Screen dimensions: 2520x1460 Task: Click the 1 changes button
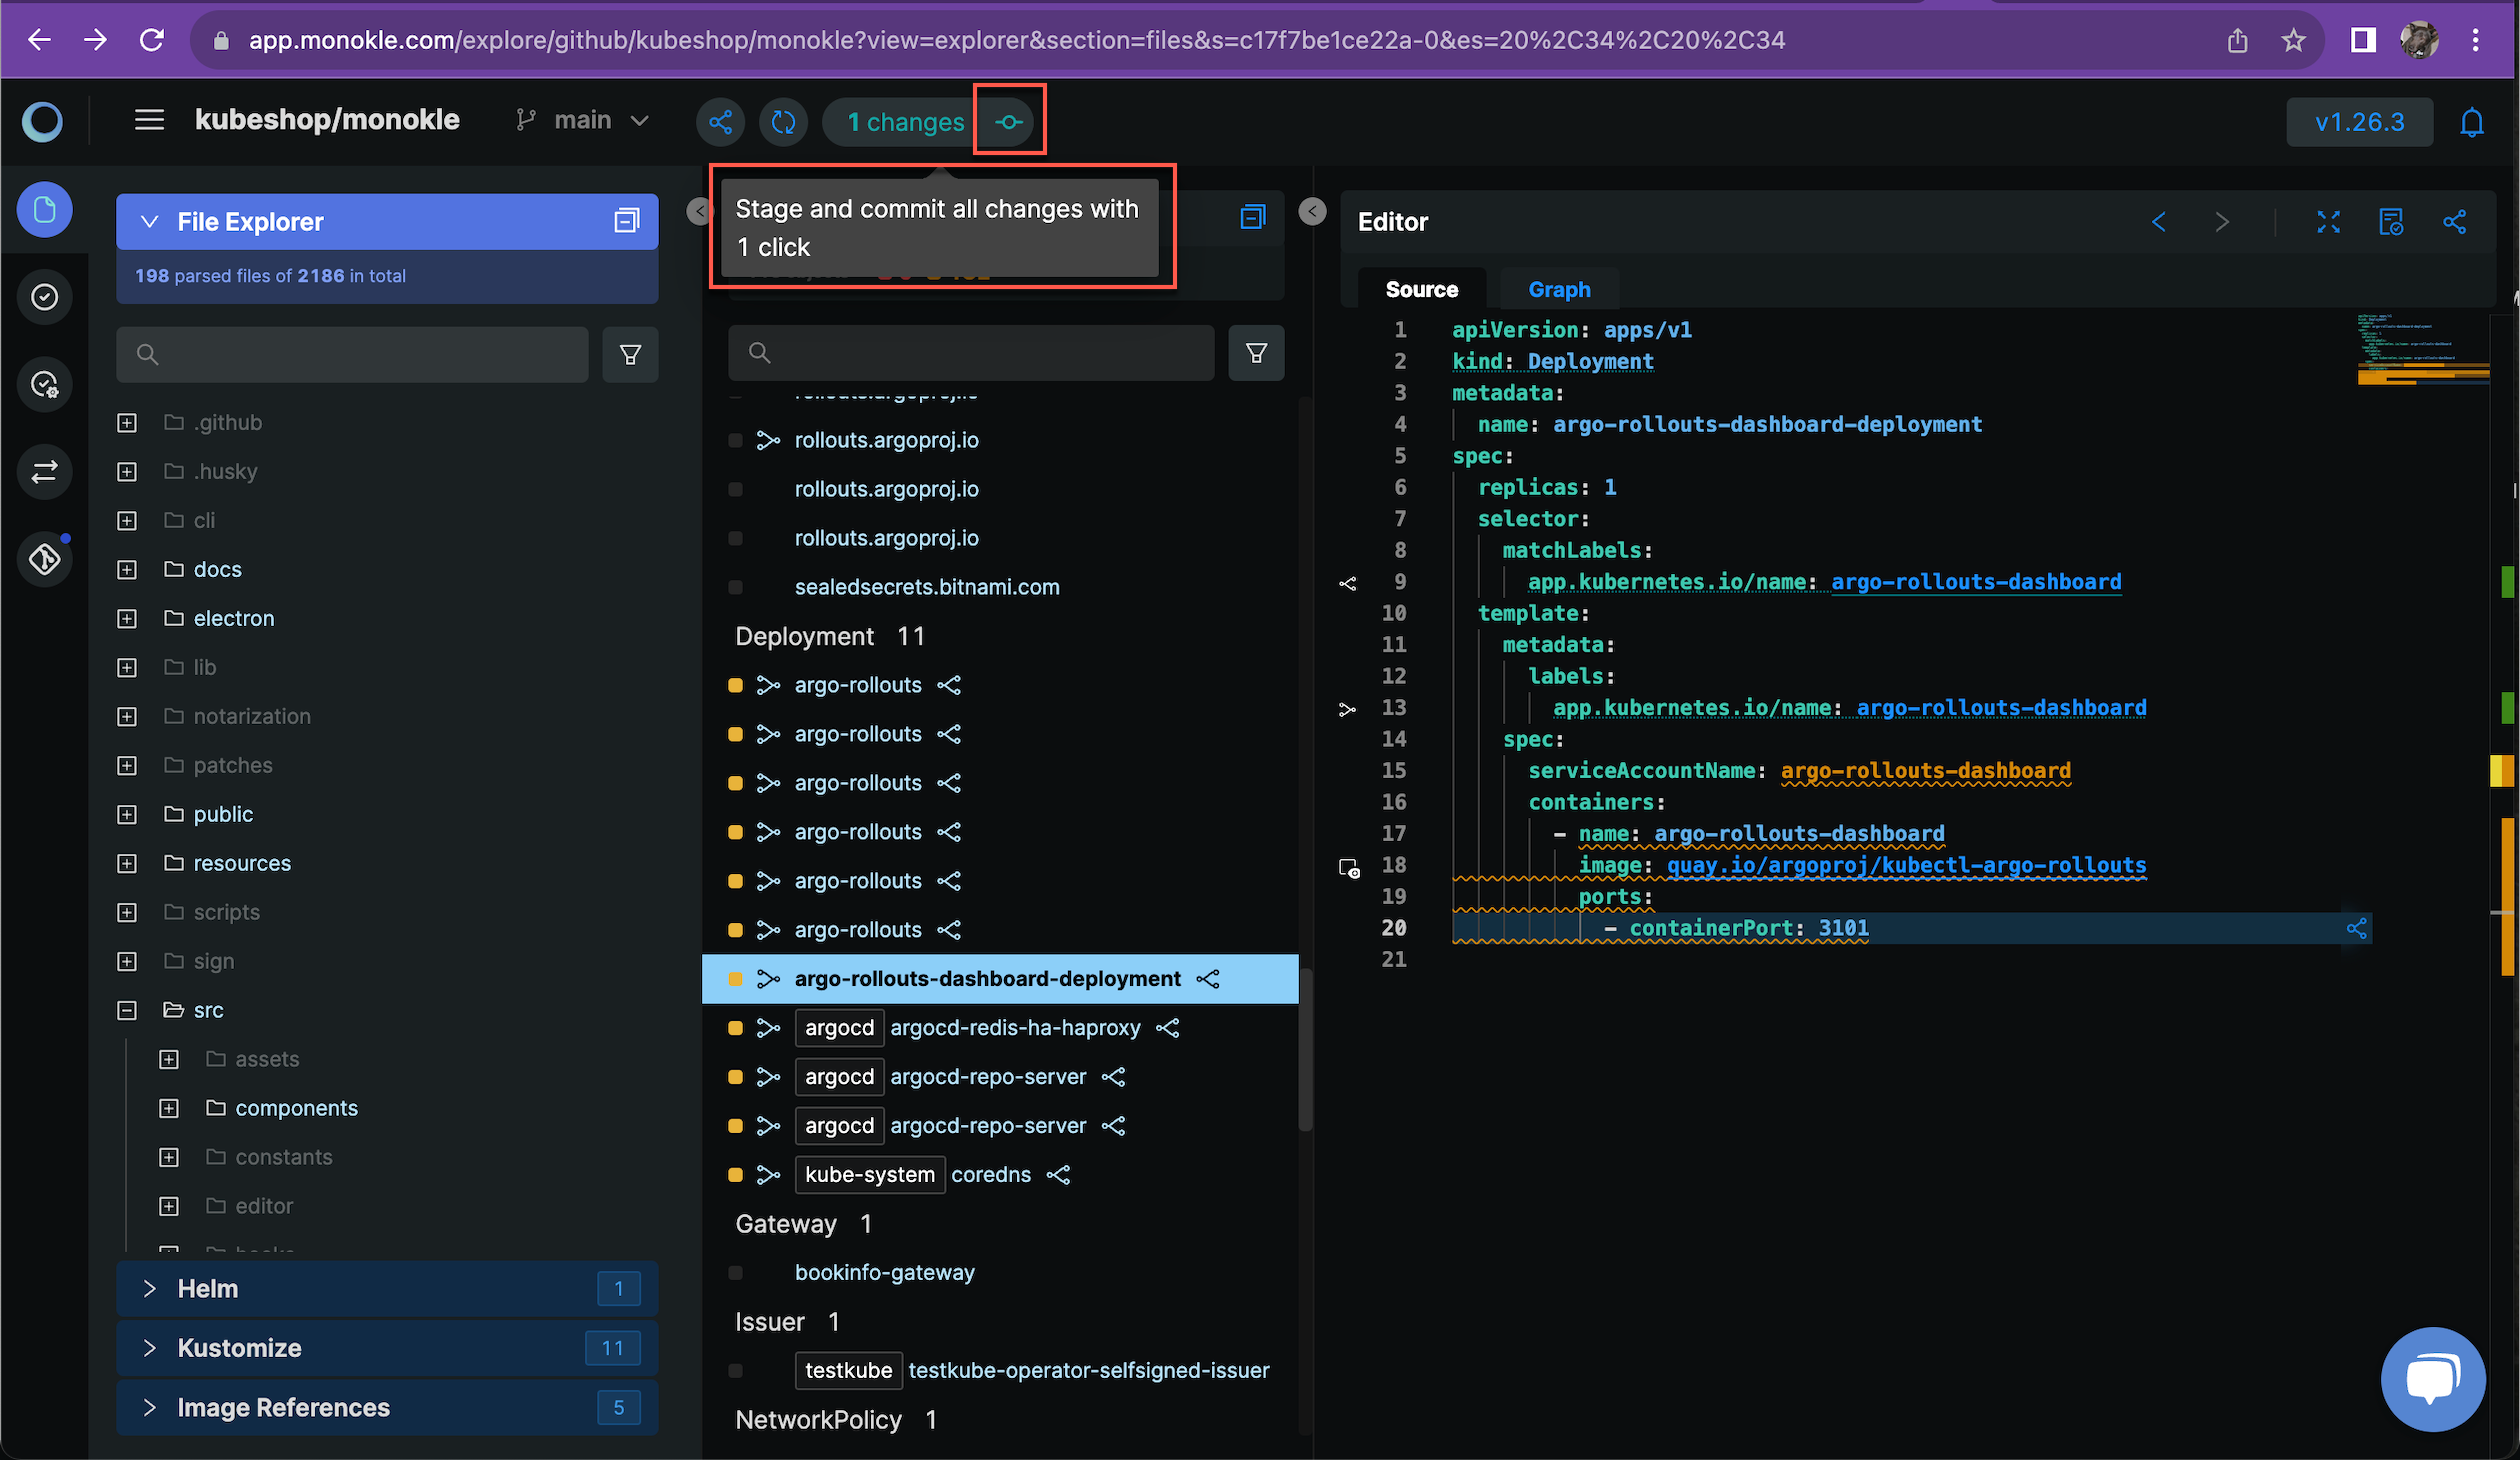click(905, 122)
